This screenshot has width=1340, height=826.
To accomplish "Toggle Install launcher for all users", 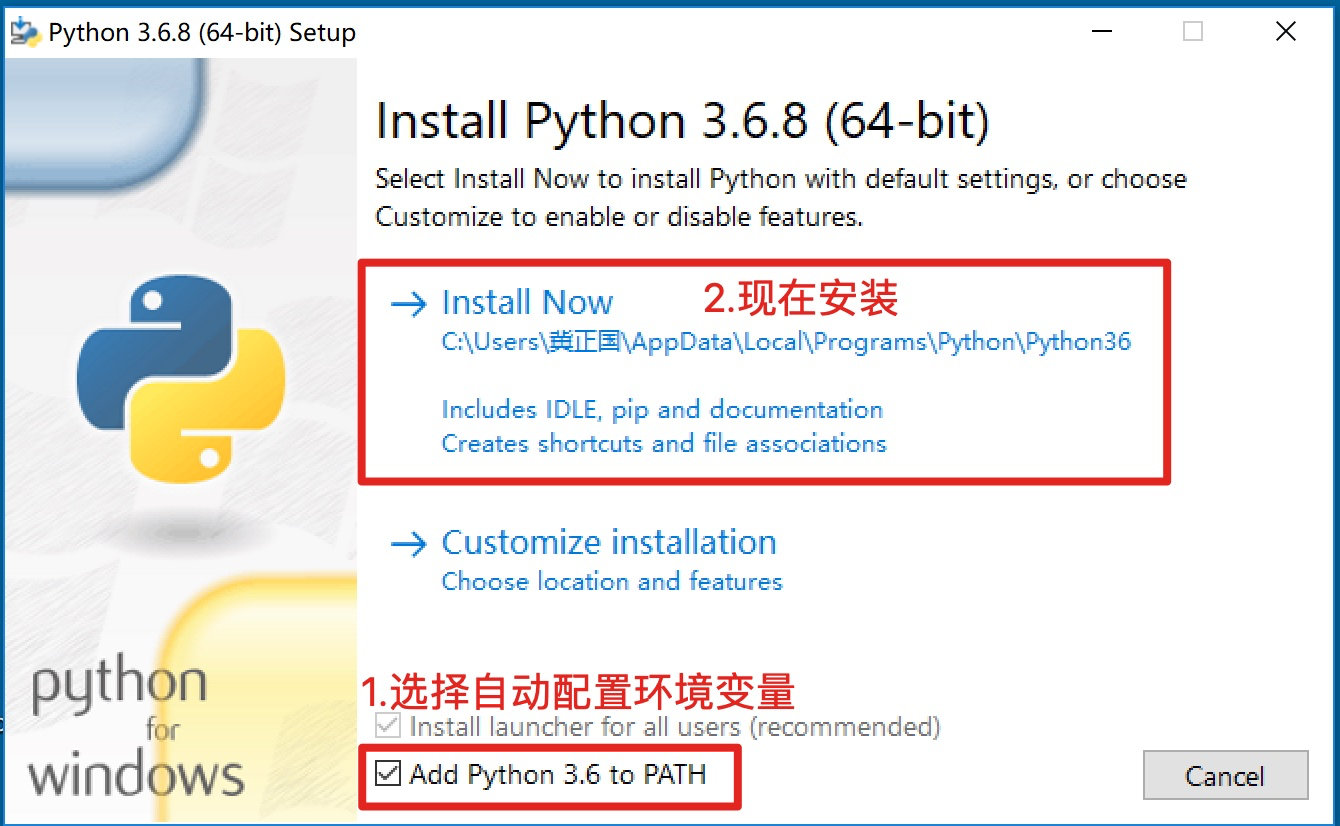I will (389, 727).
